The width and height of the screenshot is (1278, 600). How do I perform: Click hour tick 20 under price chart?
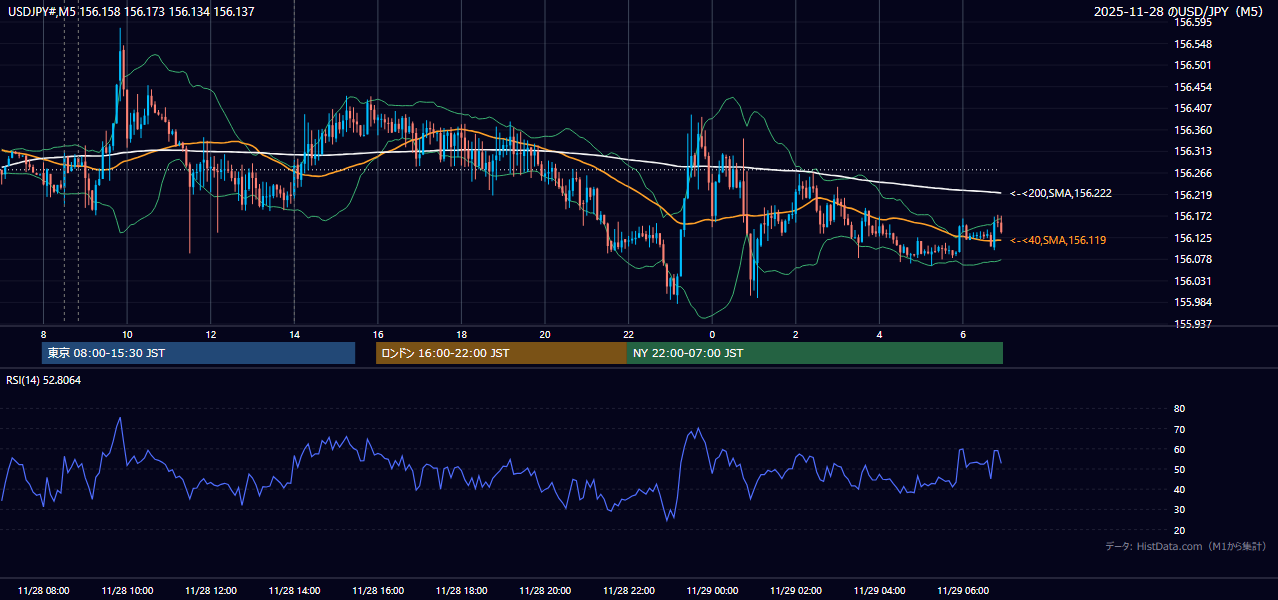[x=545, y=334]
